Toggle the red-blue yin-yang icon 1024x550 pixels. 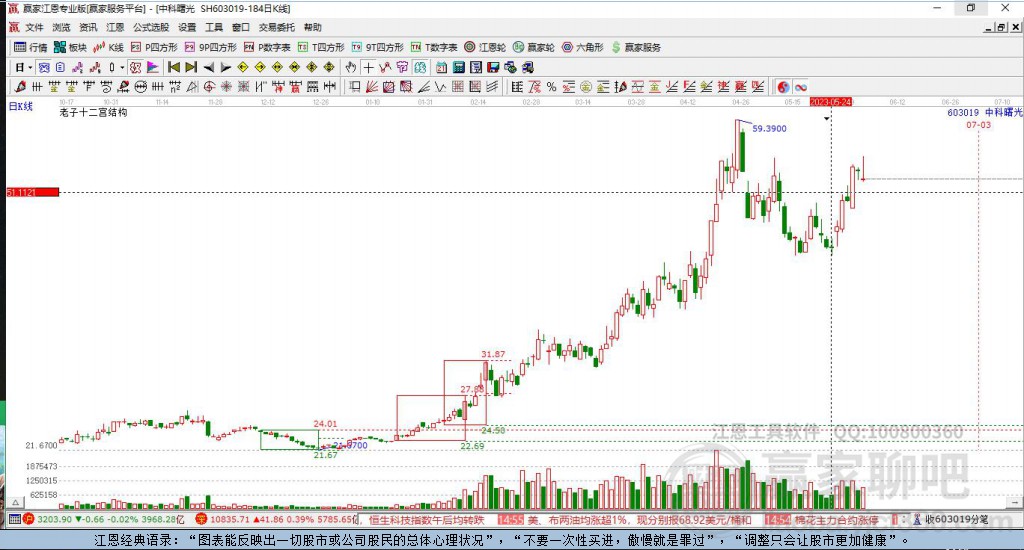pos(783,87)
